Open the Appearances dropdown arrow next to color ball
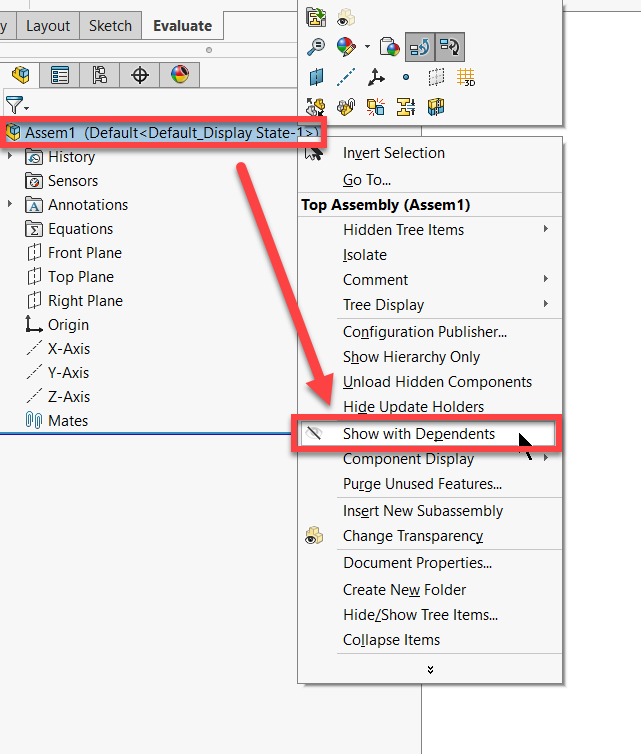The width and height of the screenshot is (641, 754). click(367, 46)
